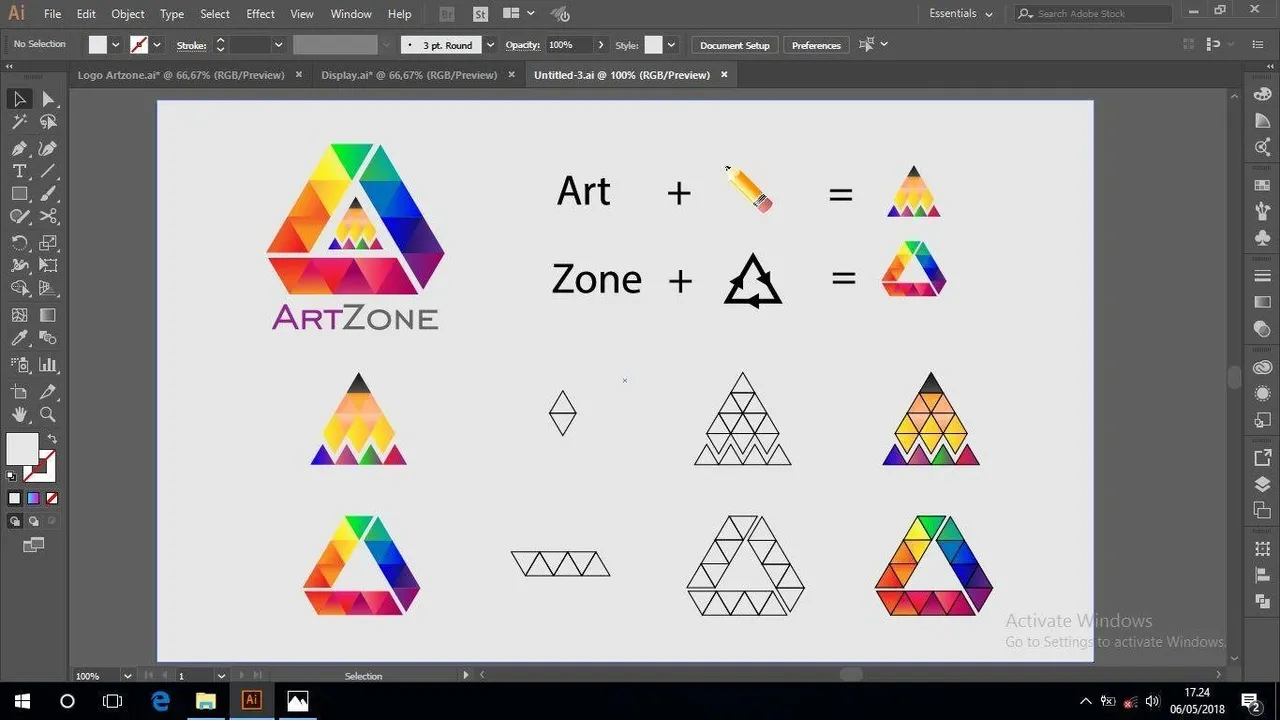Screen dimensions: 1280x720
Task: Set paint mode to Color
Action: (x=15, y=498)
